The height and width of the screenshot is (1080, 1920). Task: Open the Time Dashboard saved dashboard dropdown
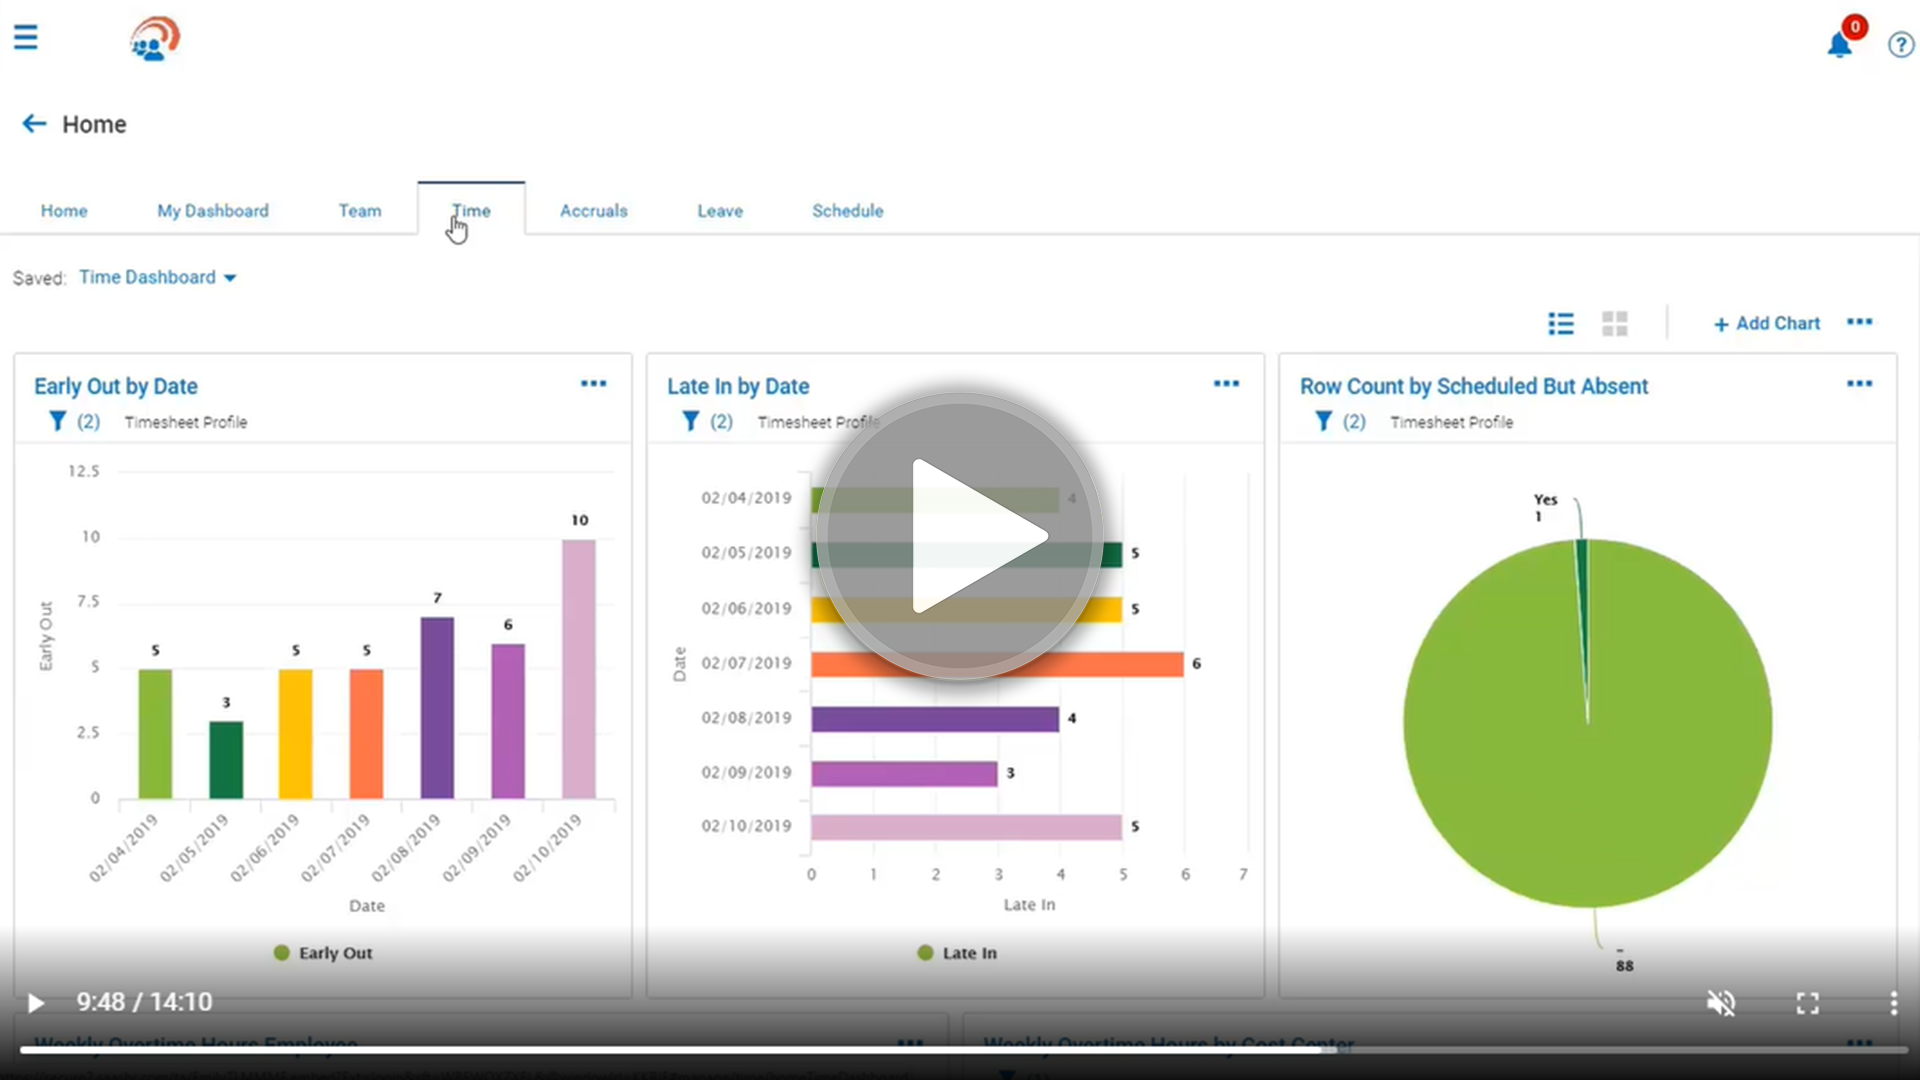click(158, 277)
